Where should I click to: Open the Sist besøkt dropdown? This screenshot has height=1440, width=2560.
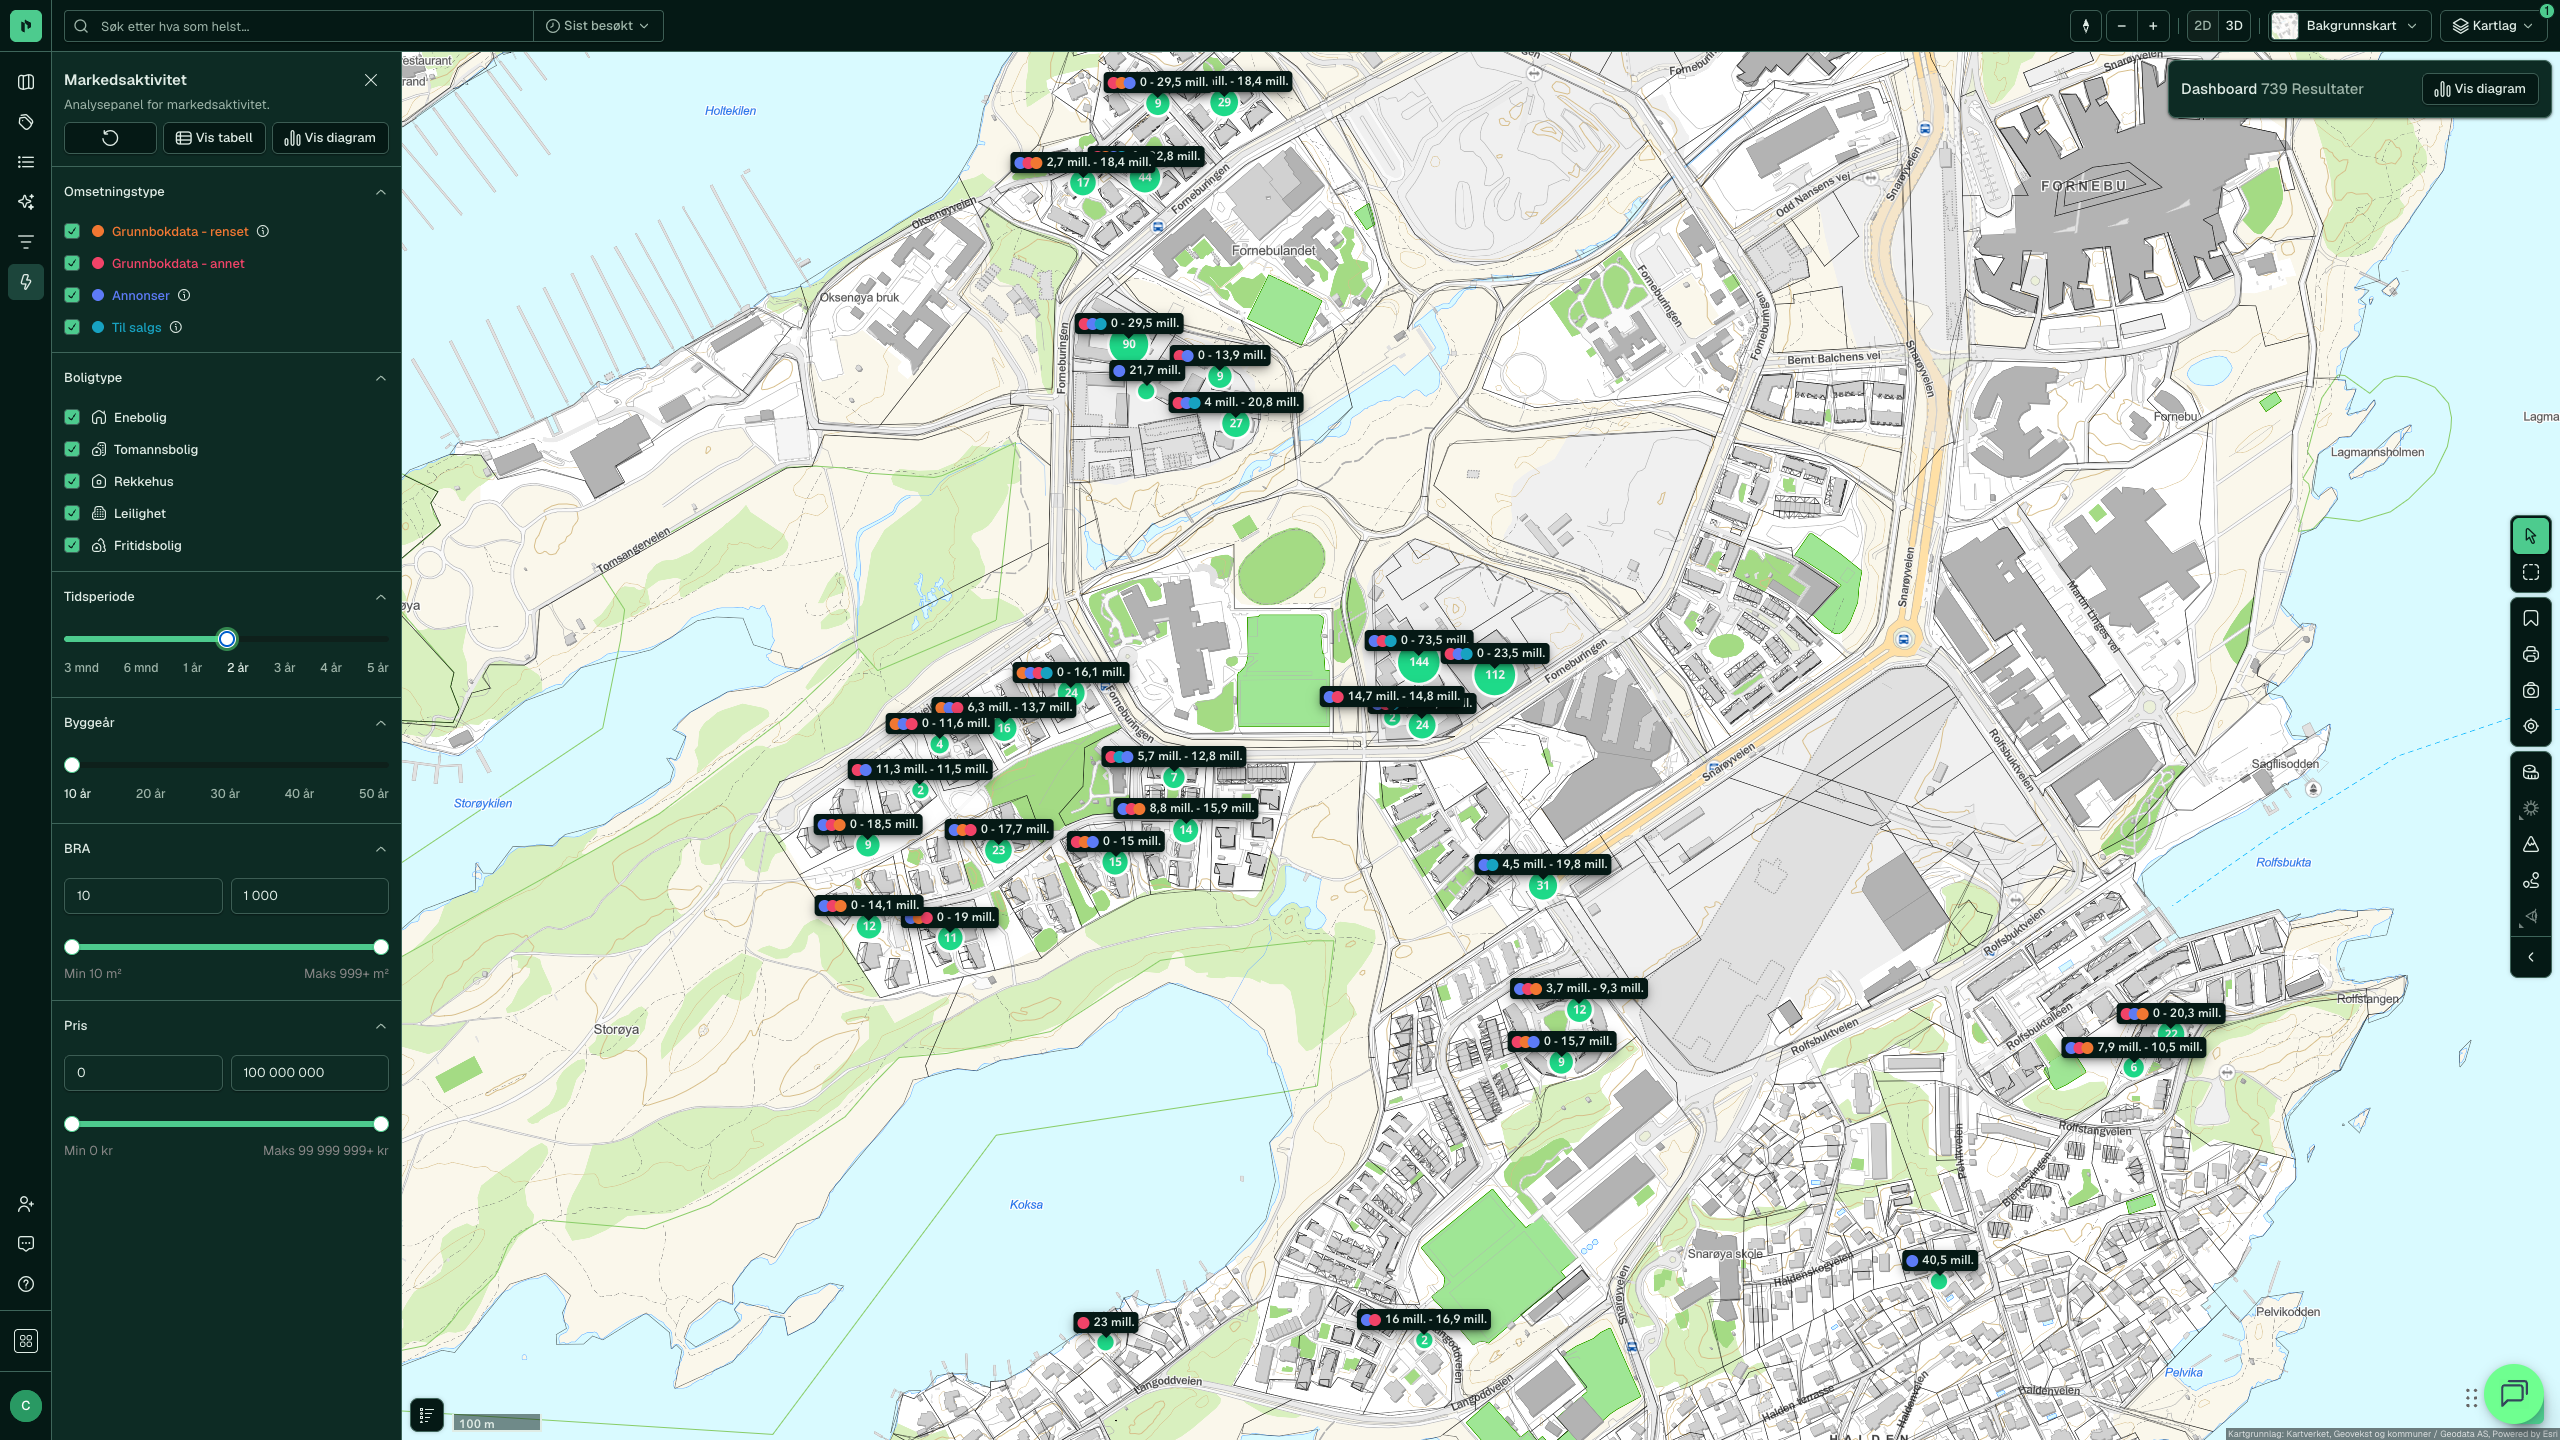pos(598,26)
